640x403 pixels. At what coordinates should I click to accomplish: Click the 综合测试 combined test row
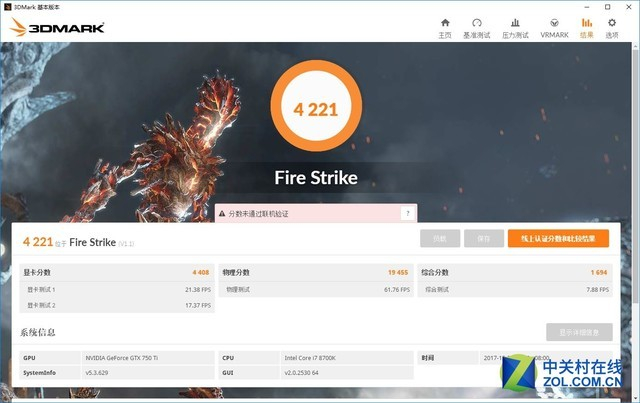coord(515,289)
